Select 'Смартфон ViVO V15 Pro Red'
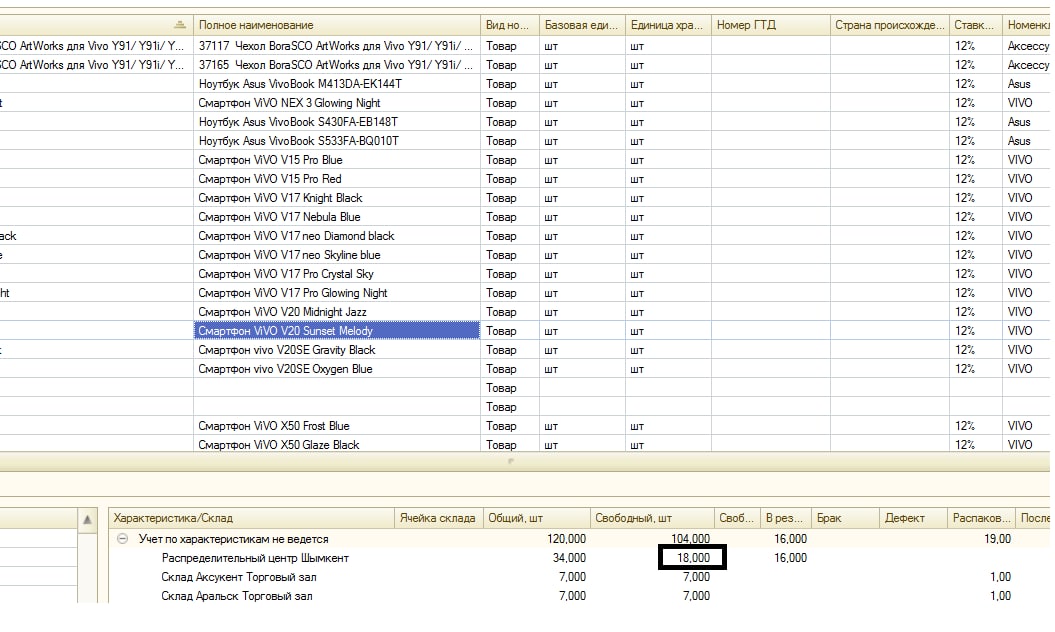 click(x=270, y=179)
